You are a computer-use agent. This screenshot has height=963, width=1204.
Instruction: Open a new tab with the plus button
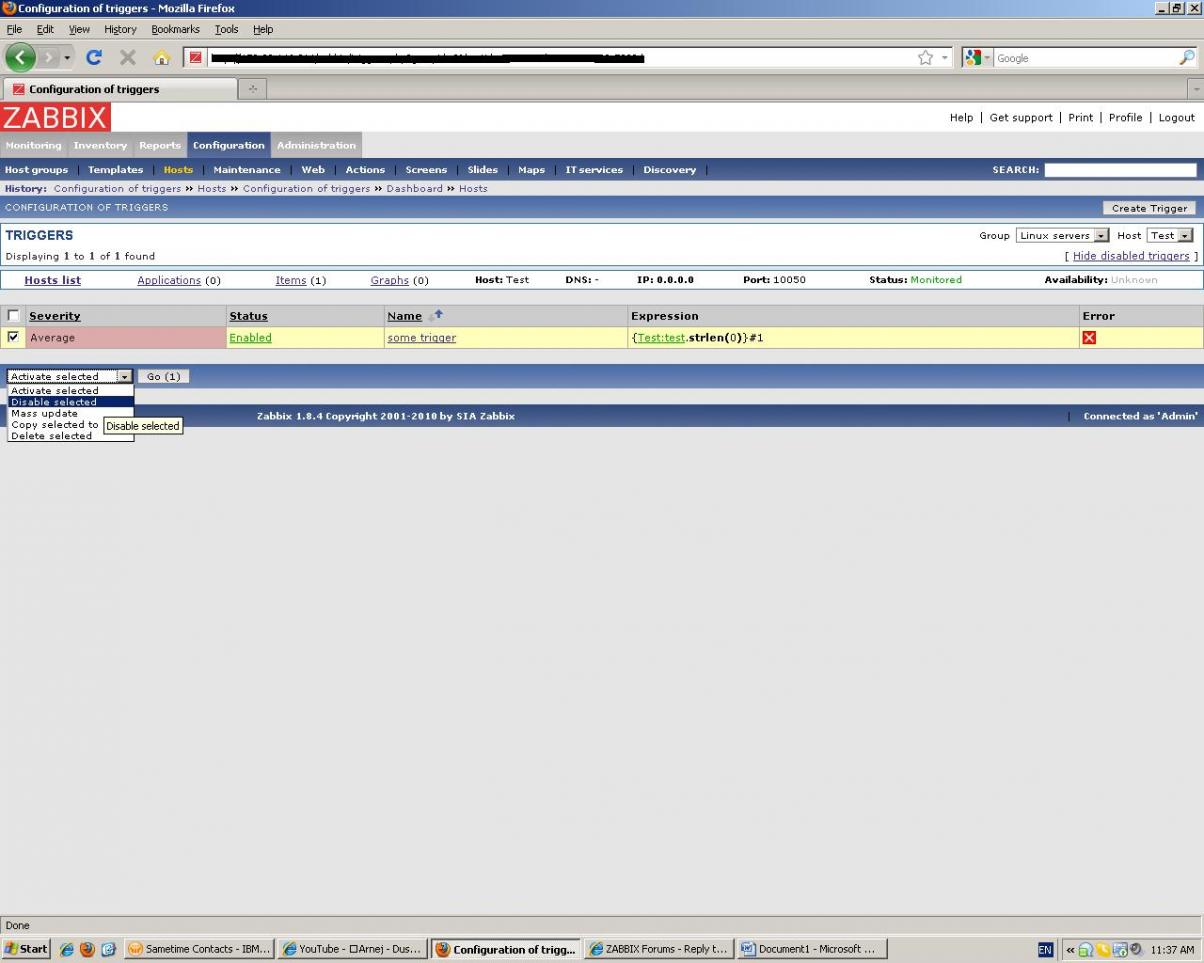252,89
